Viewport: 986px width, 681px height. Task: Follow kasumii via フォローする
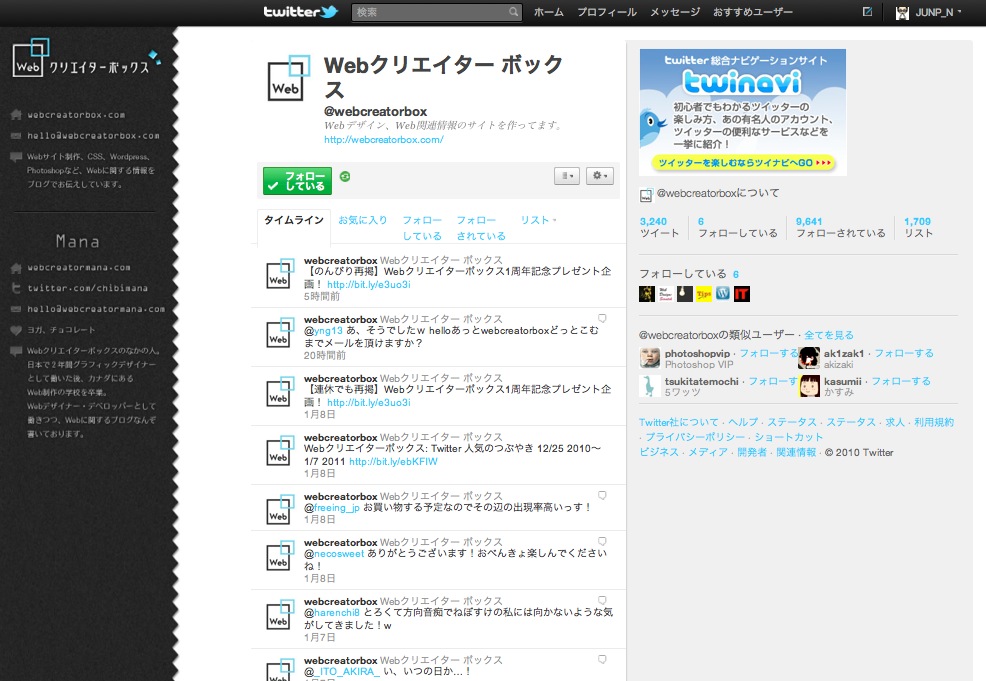coord(900,381)
